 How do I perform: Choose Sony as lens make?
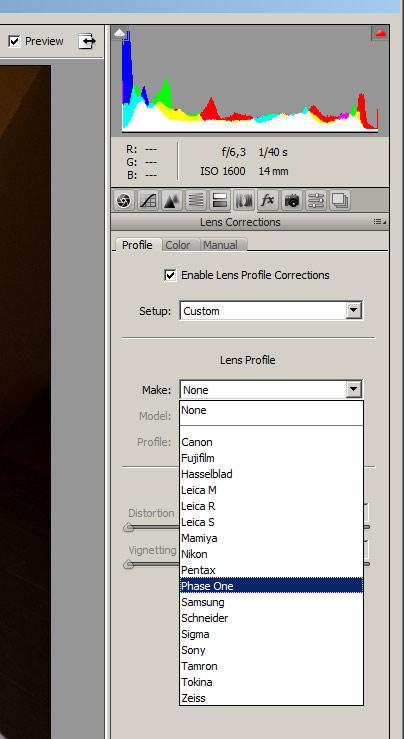[x=271, y=650]
